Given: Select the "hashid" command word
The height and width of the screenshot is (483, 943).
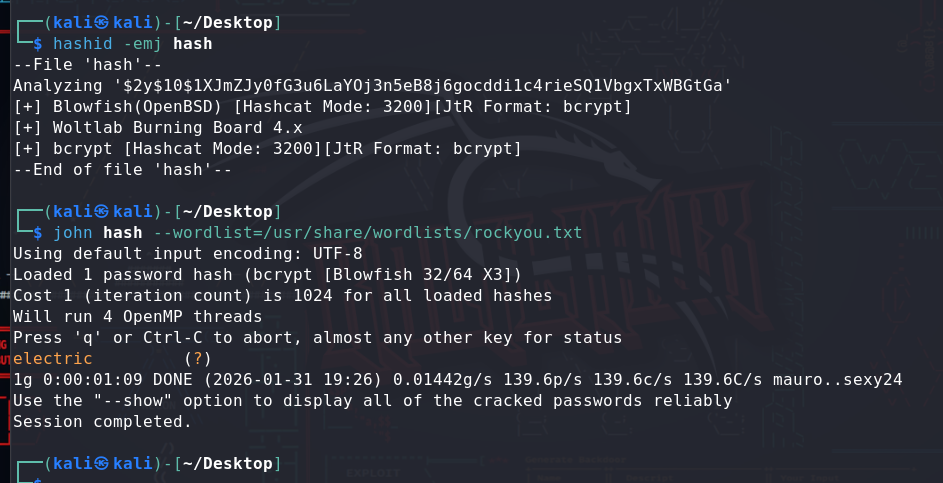Looking at the screenshot, I should 81,44.
